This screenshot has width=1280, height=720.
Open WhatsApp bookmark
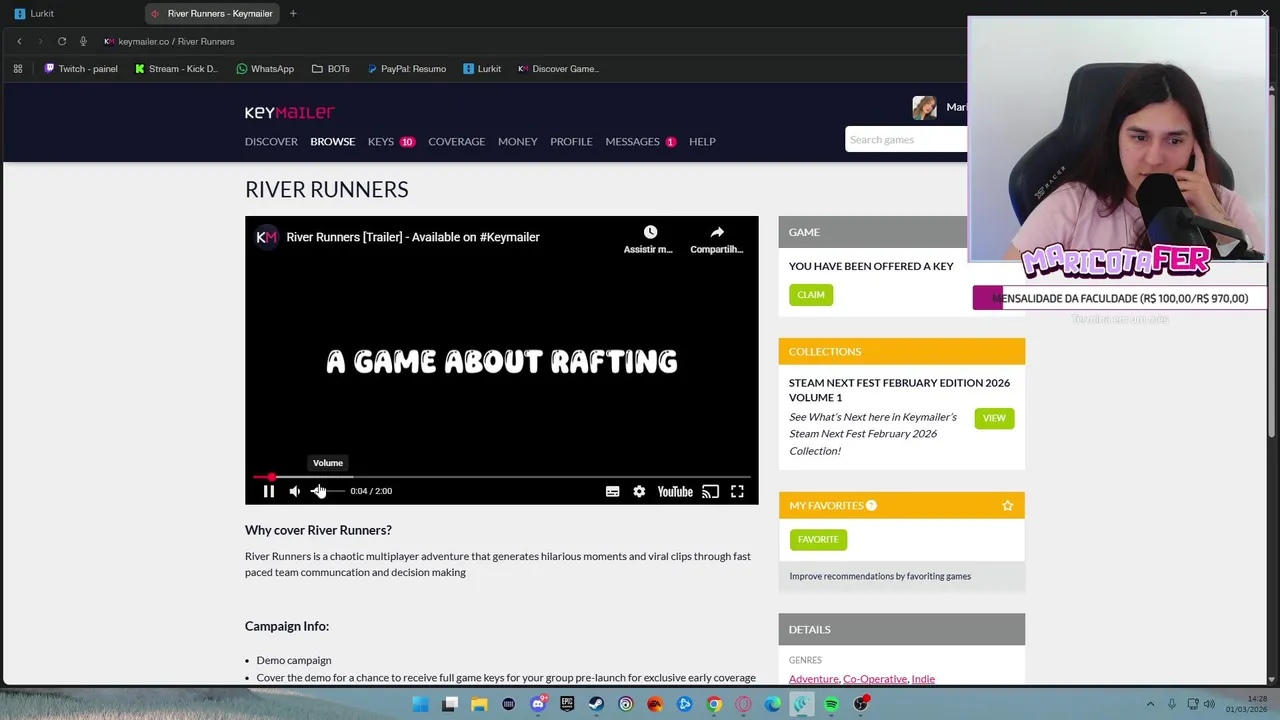click(265, 69)
